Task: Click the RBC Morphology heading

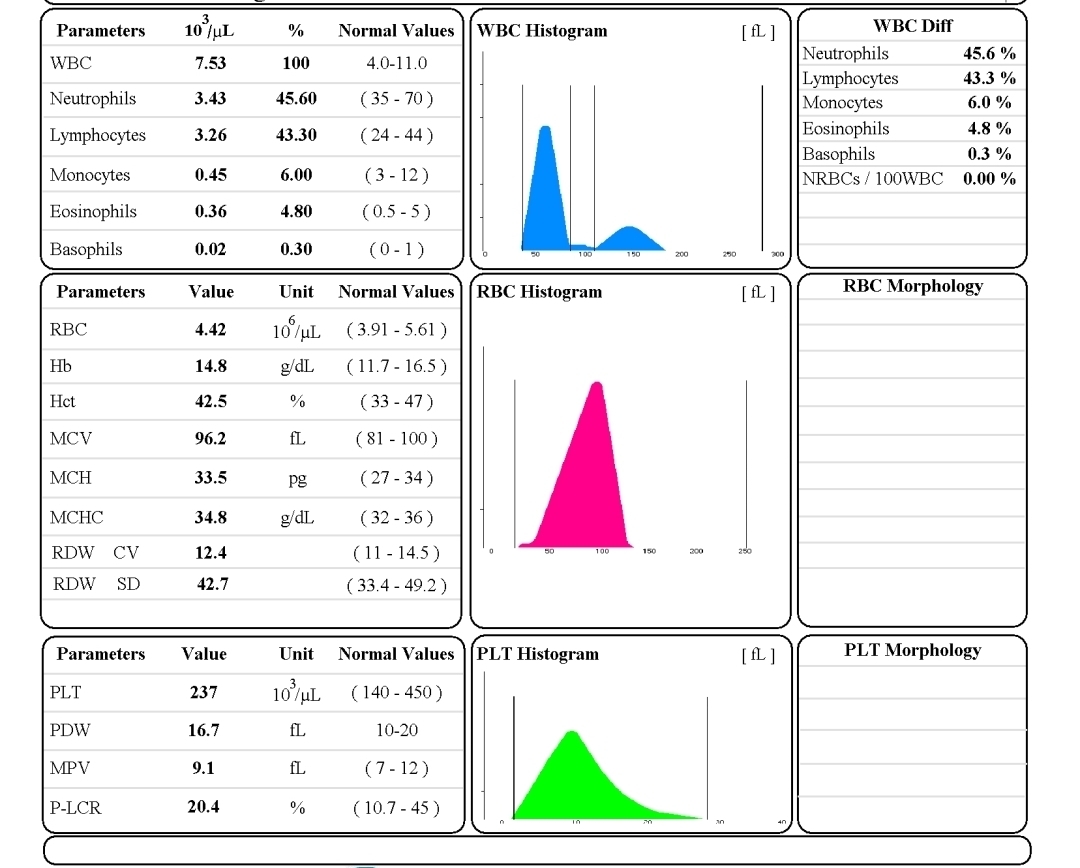Action: (912, 286)
